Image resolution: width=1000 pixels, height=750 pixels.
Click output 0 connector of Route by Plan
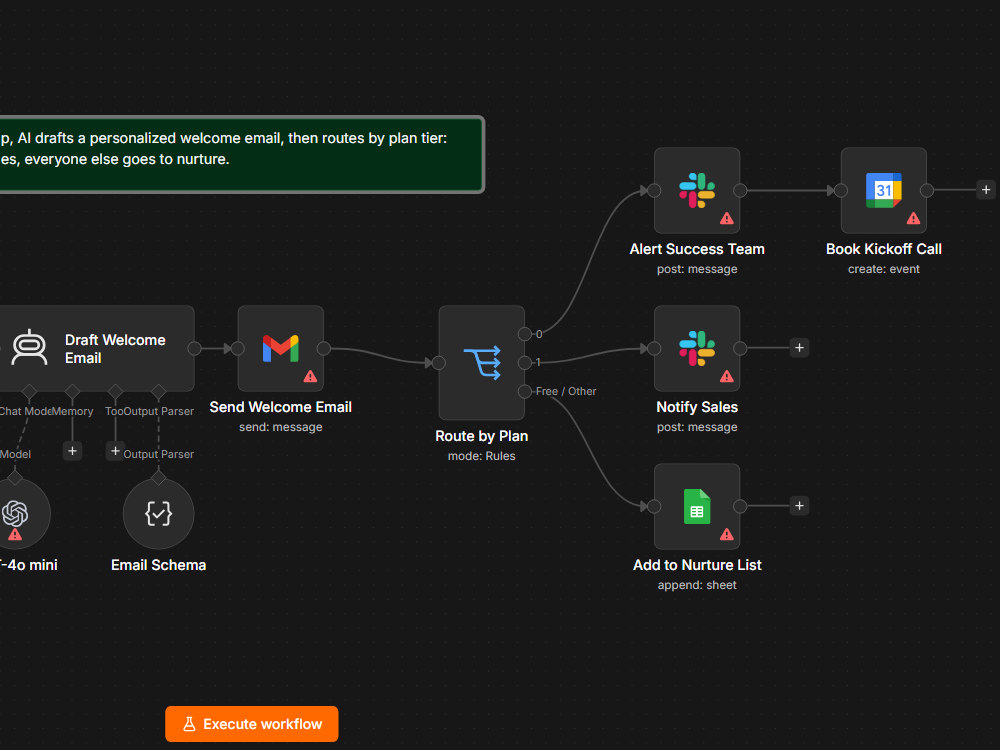click(x=525, y=334)
